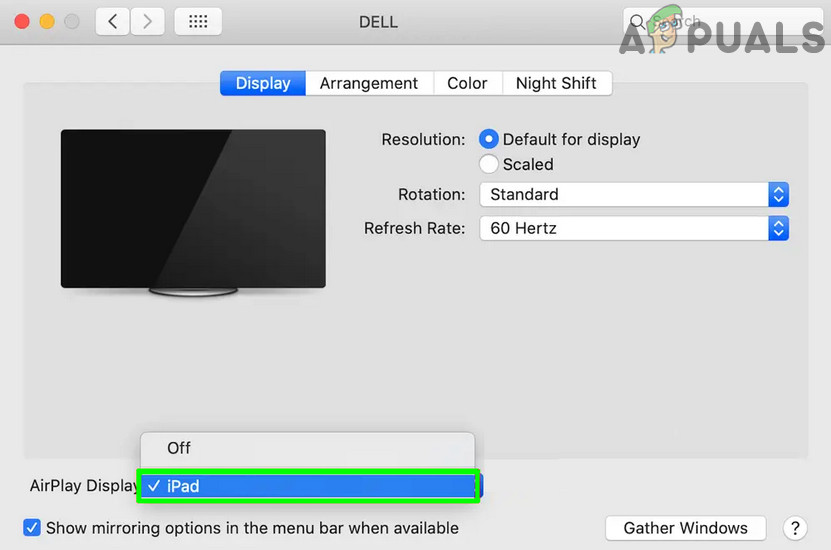Click the Search input field
Screen dimensions: 831x550
coord(723,22)
